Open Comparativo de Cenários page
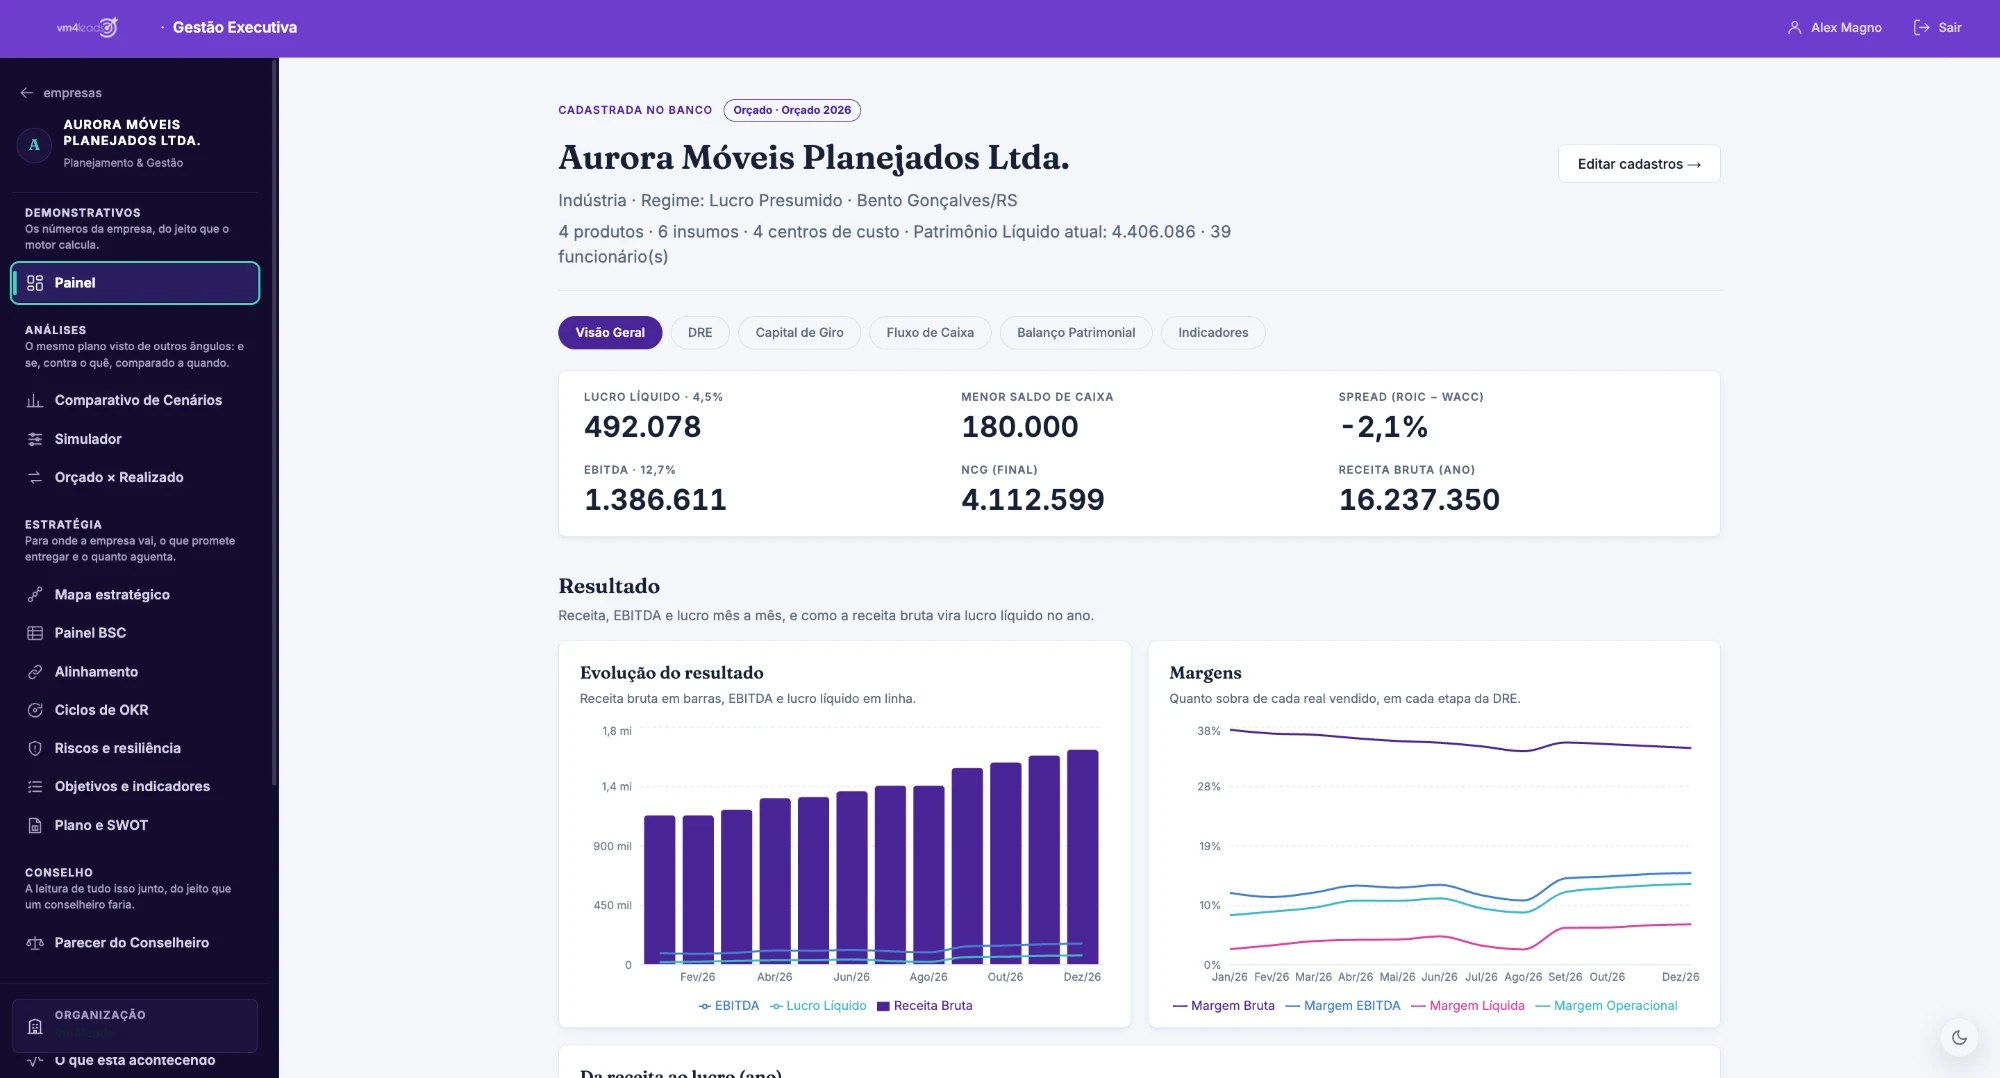The height and width of the screenshot is (1078, 2000). pyautogui.click(x=135, y=400)
